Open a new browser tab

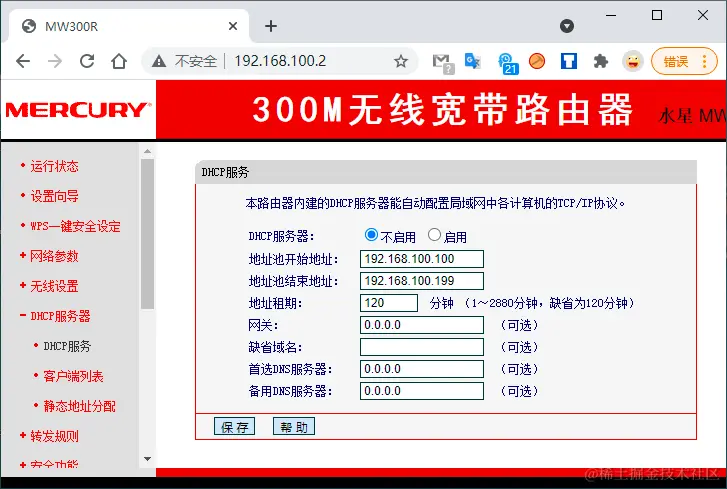(x=271, y=26)
